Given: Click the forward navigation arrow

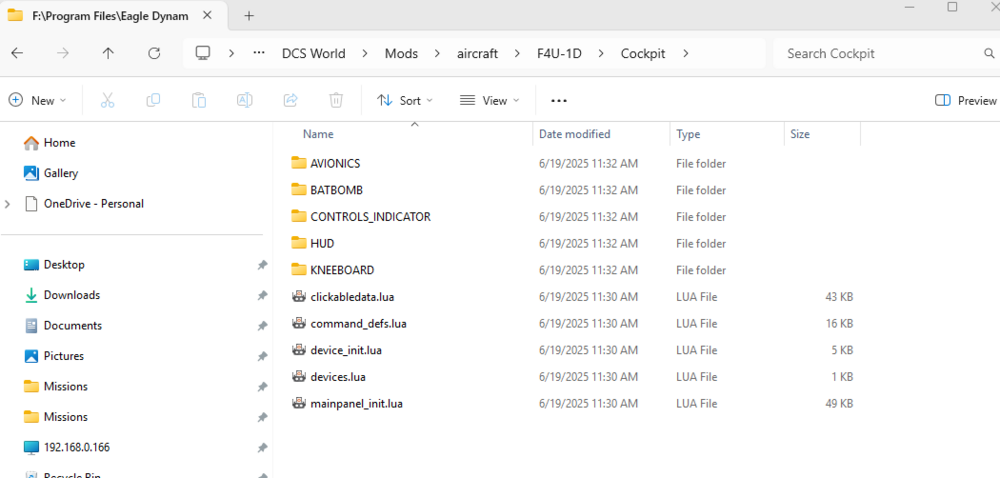Looking at the screenshot, I should point(62,54).
